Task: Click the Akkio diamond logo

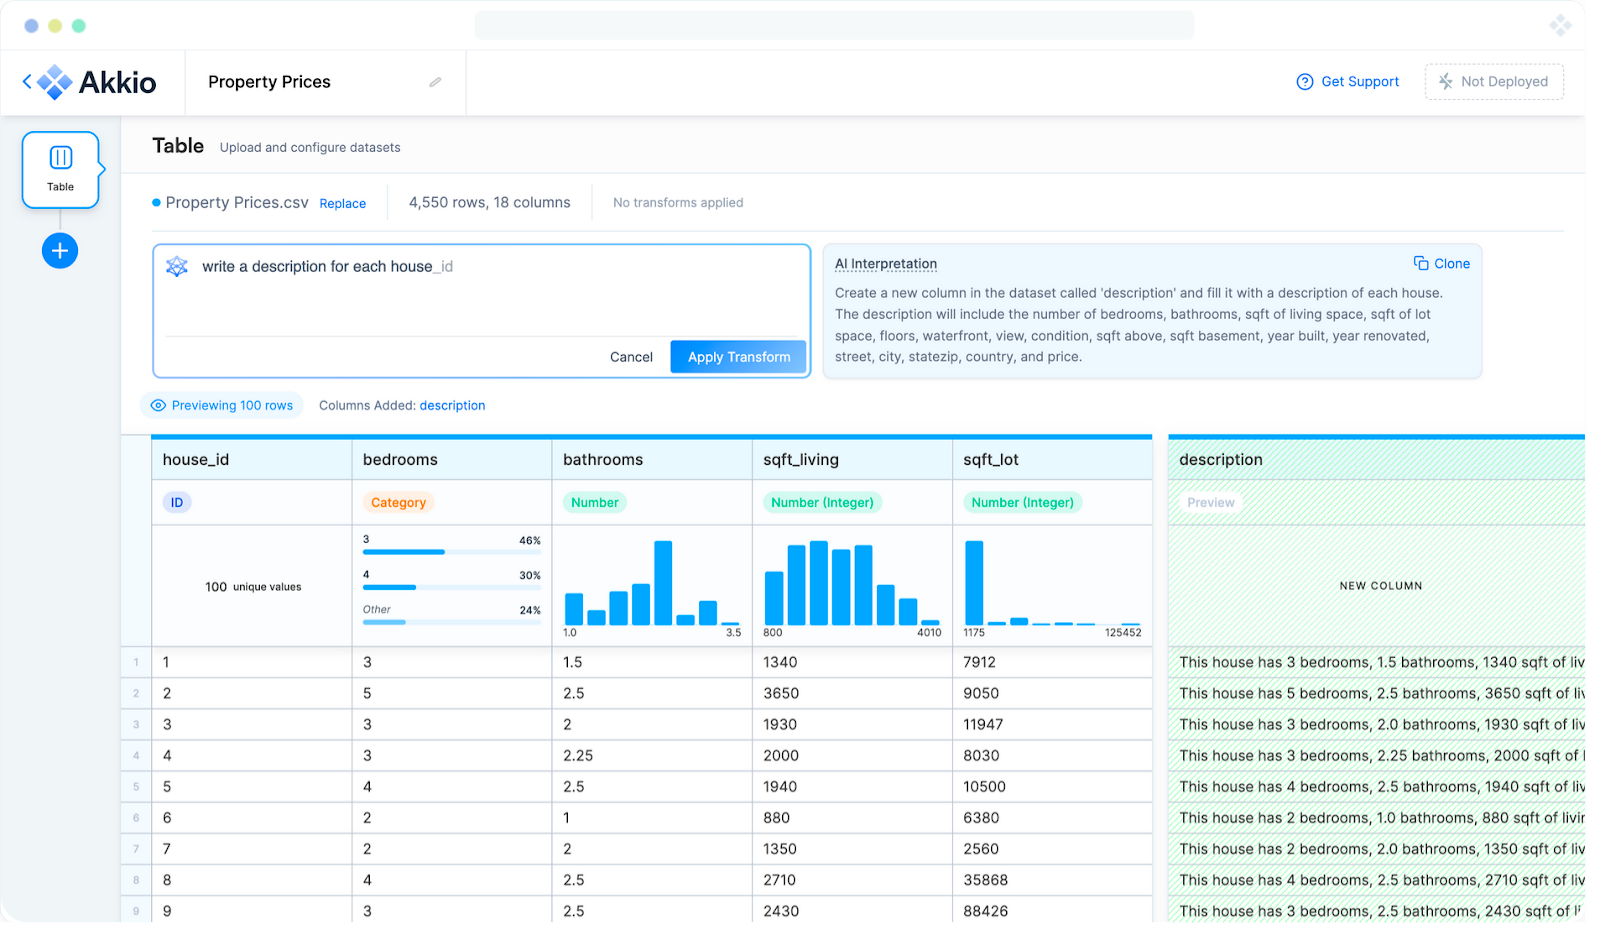Action: 54,82
